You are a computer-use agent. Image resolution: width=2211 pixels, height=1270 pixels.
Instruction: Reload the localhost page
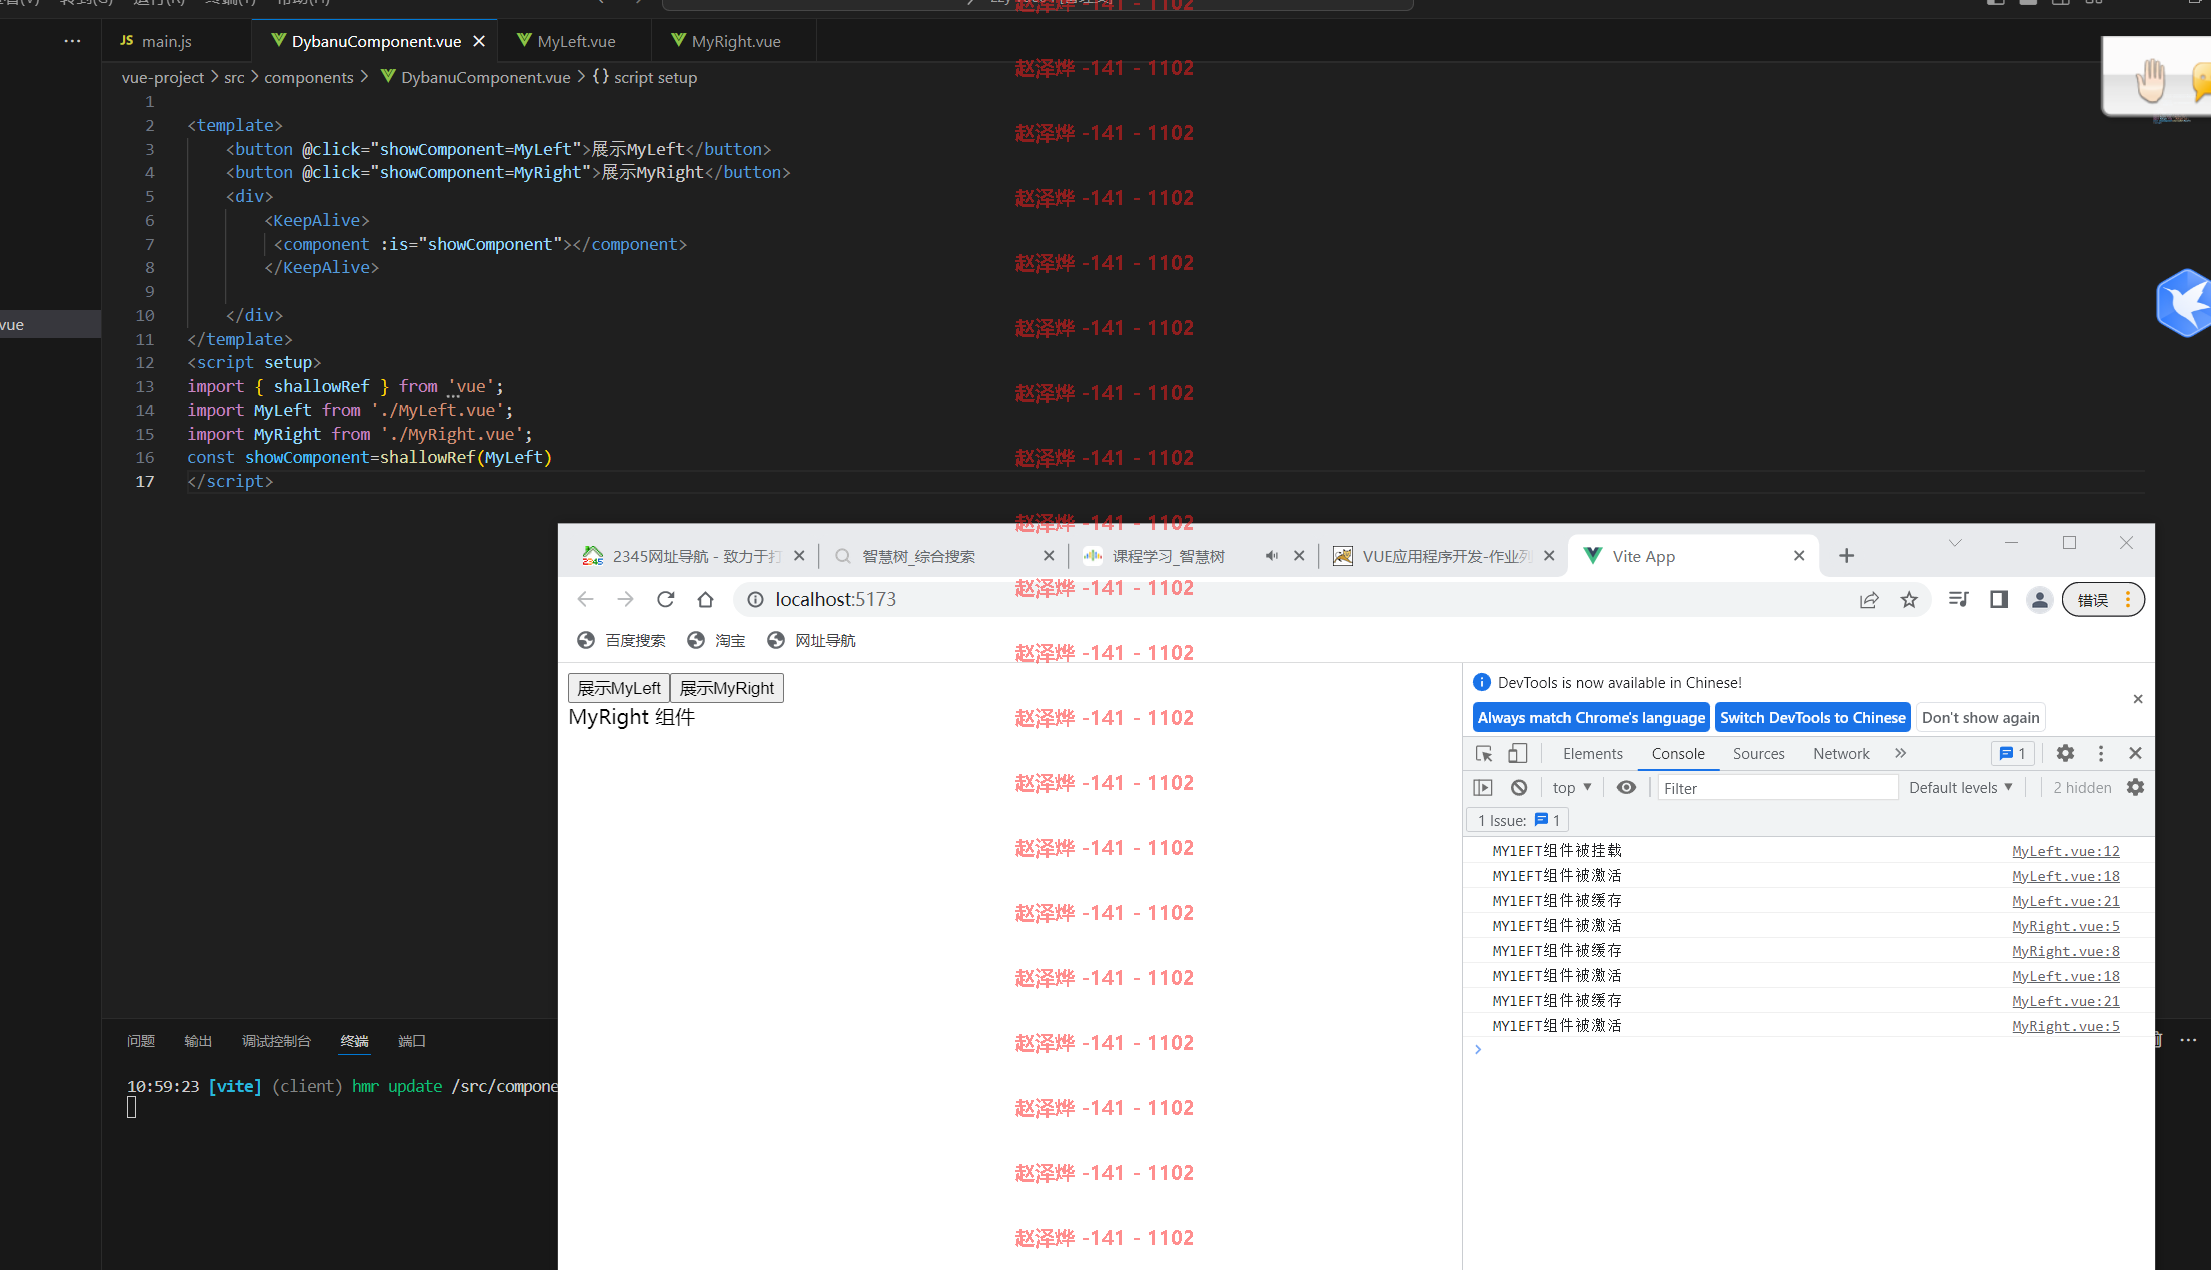click(666, 599)
